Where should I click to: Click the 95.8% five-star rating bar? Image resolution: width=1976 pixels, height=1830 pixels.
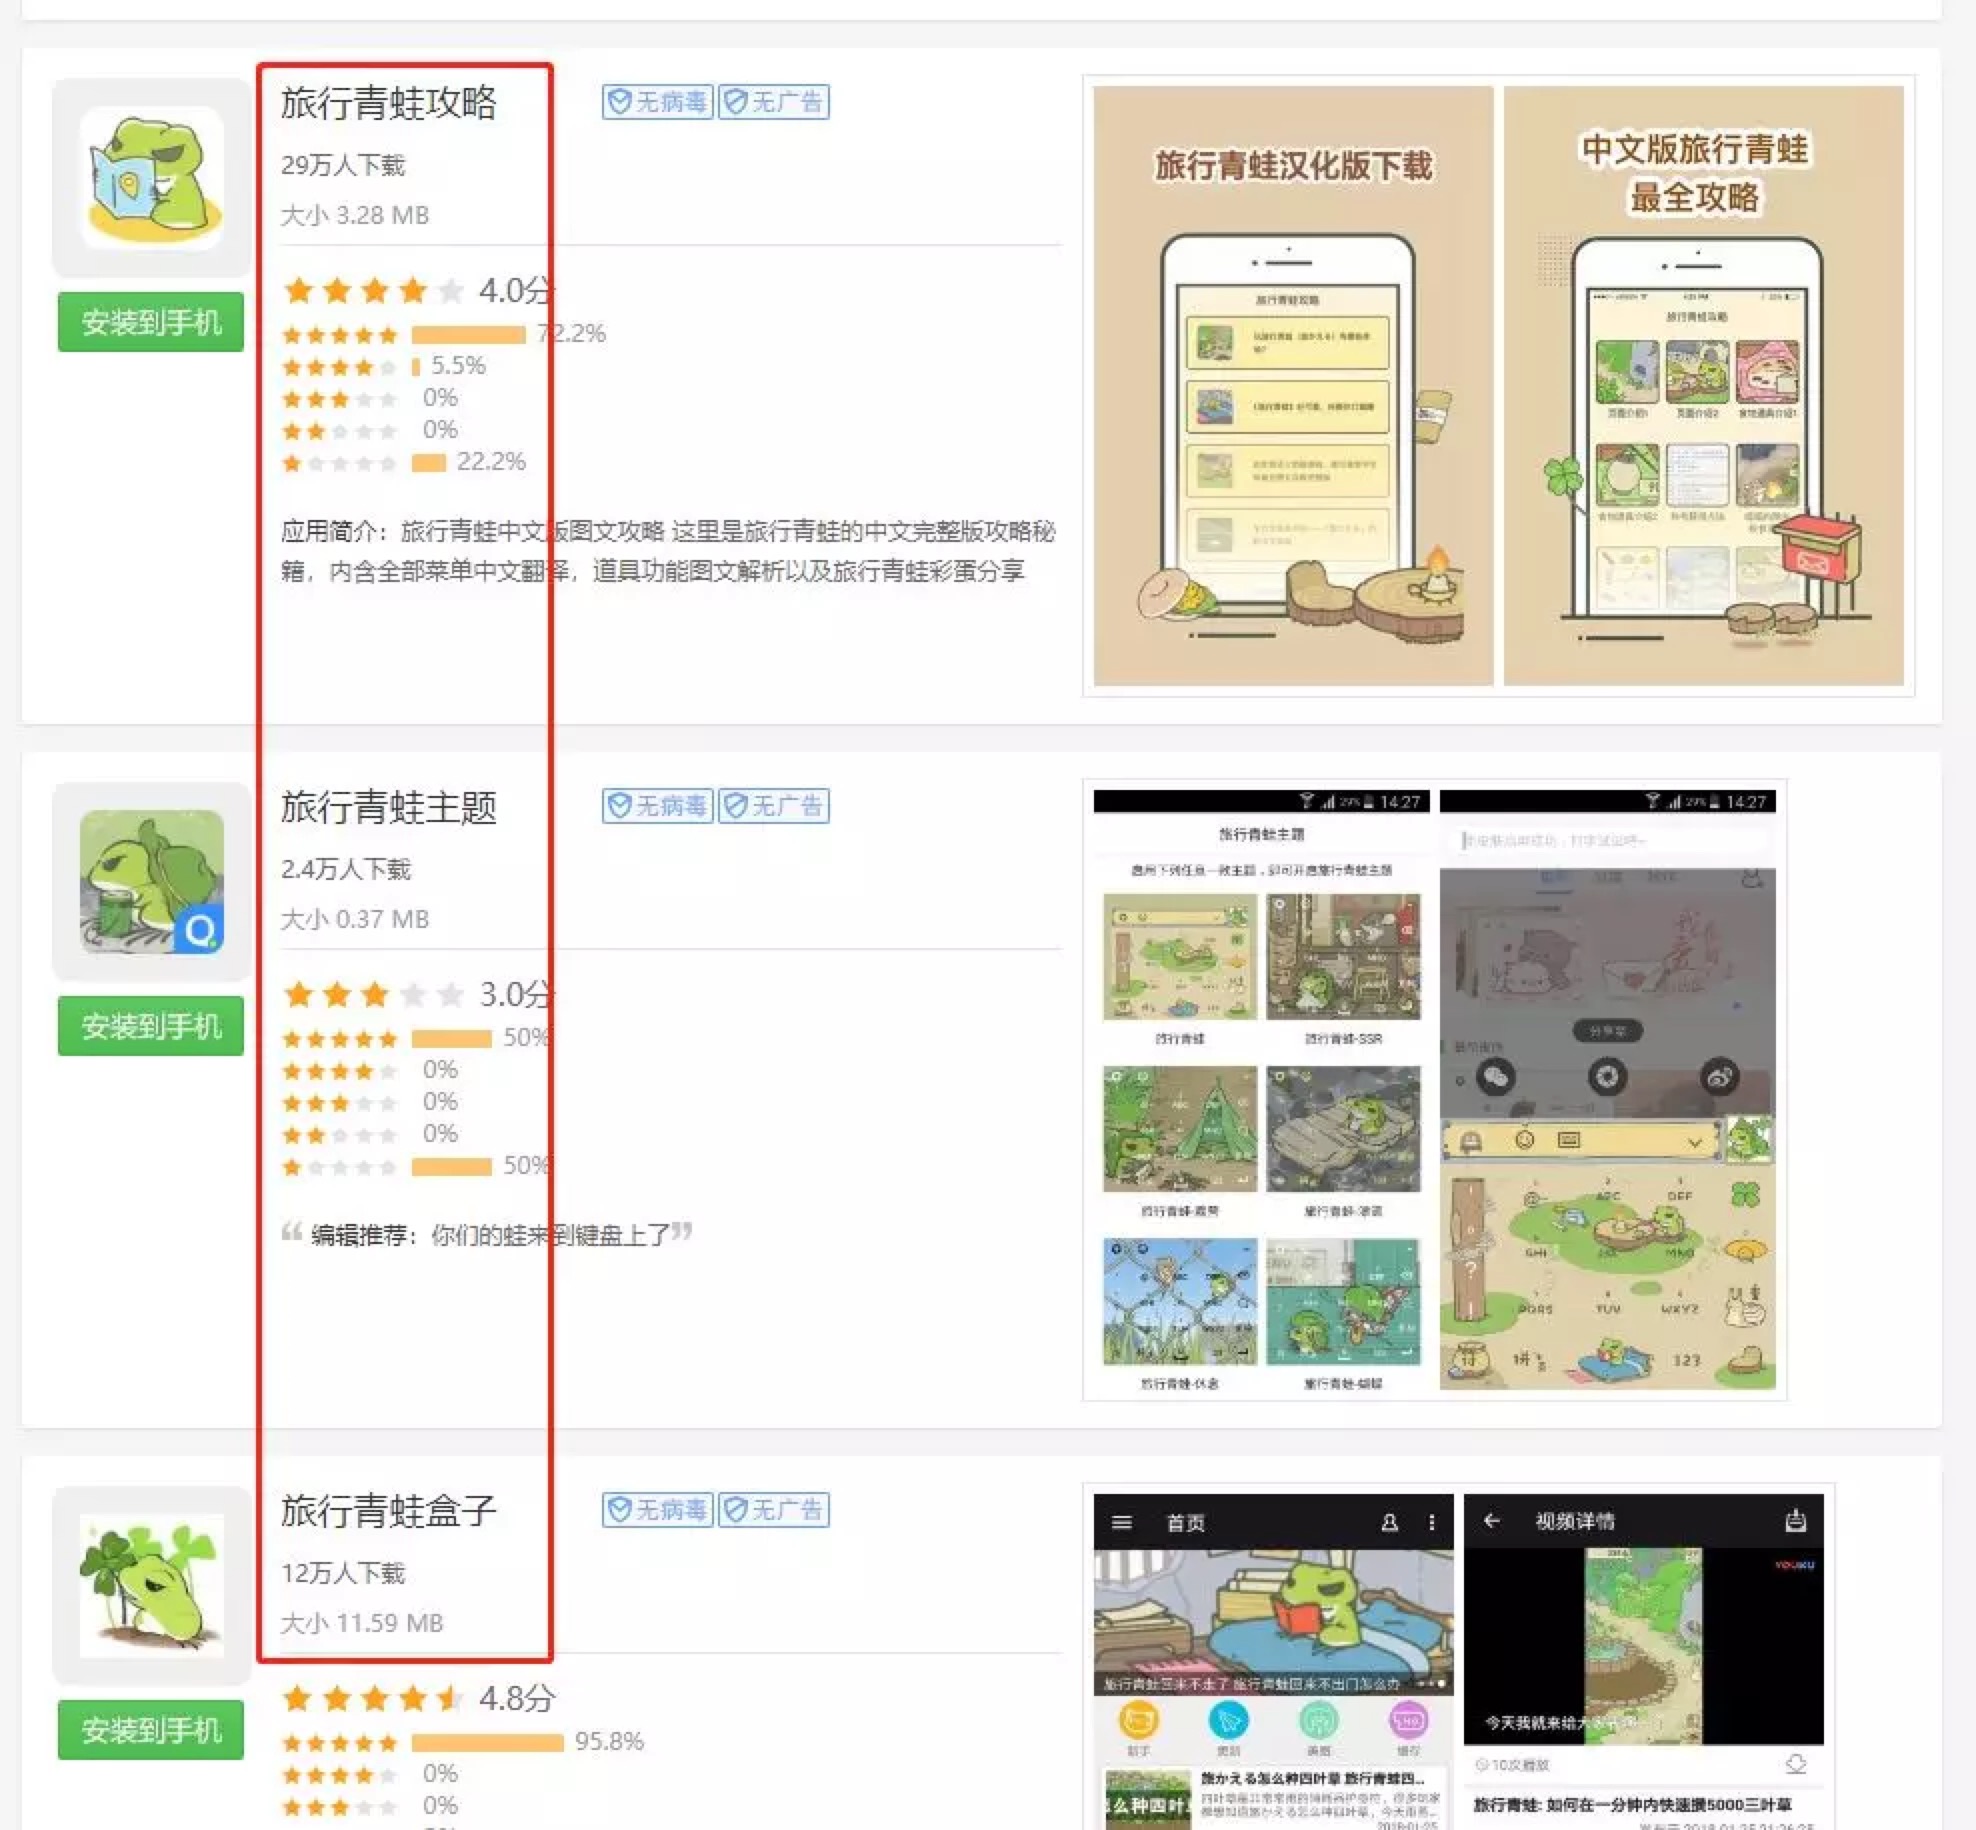point(487,1743)
